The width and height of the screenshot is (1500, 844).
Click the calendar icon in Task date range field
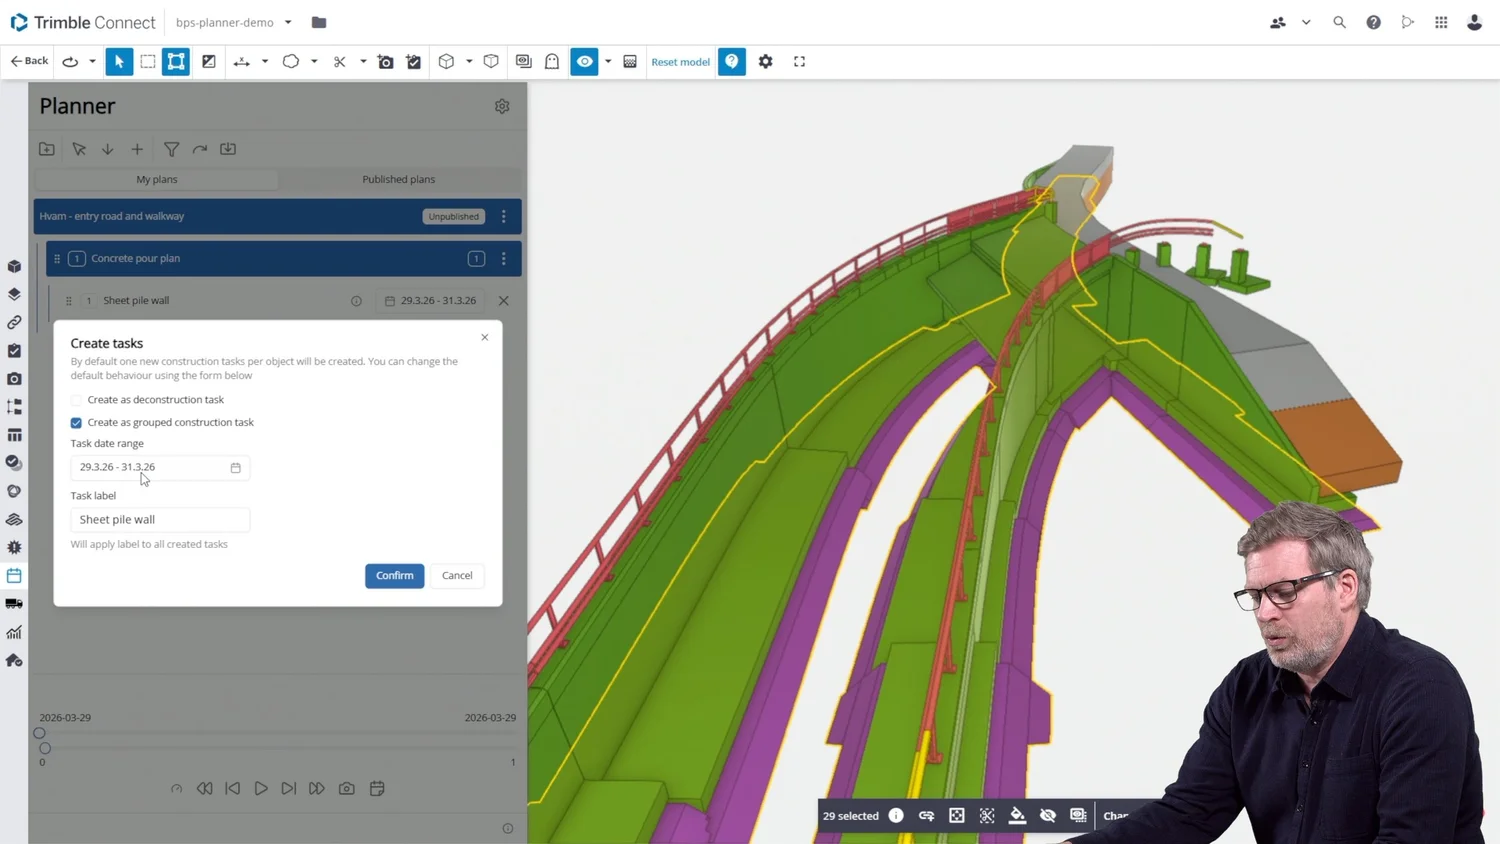click(236, 468)
